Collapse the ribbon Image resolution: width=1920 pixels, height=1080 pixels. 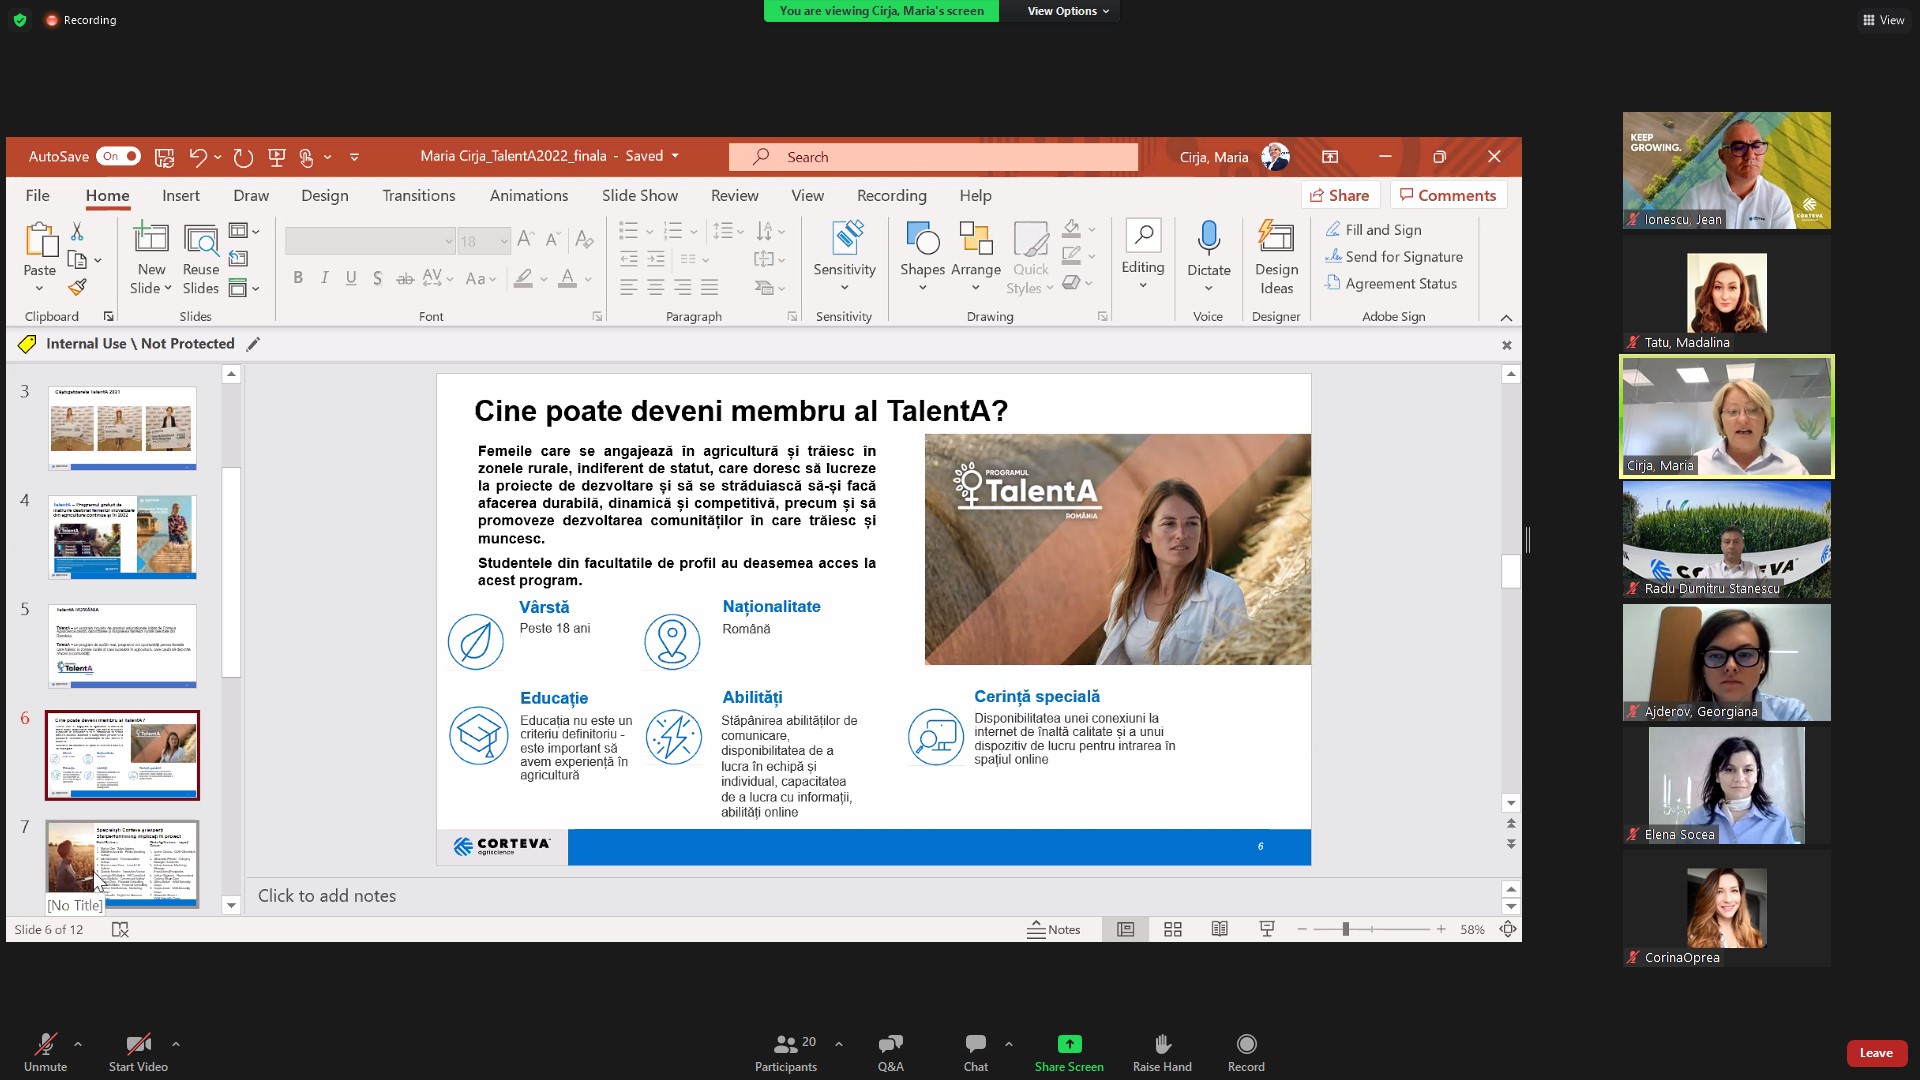tap(1506, 318)
